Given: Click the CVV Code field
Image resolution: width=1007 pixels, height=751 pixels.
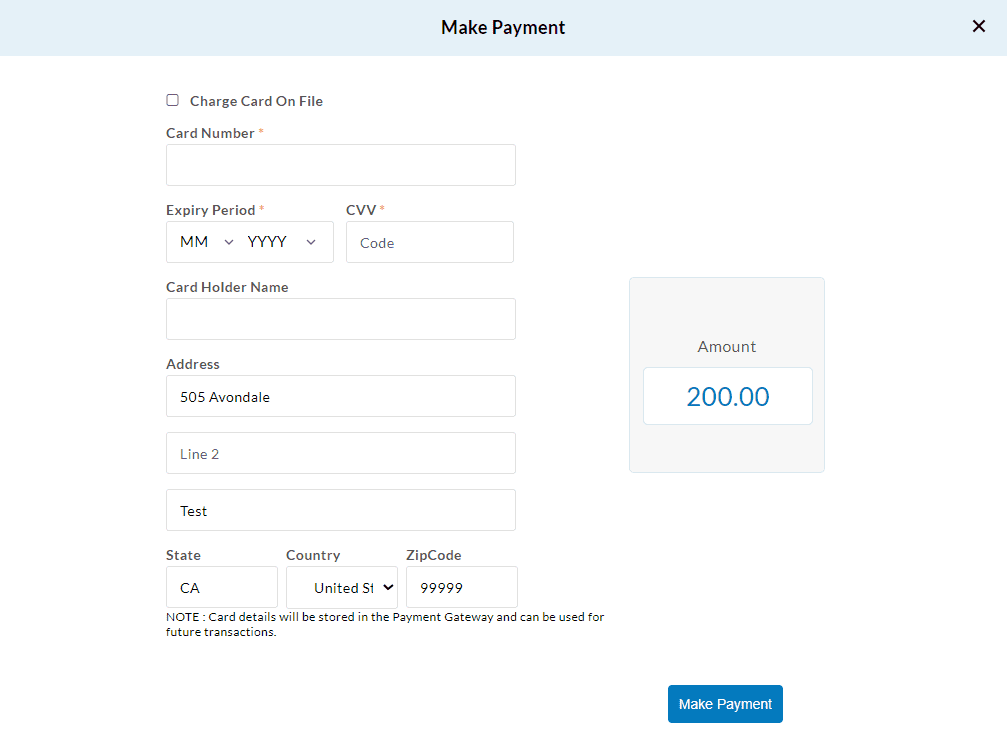Looking at the screenshot, I should pyautogui.click(x=429, y=241).
